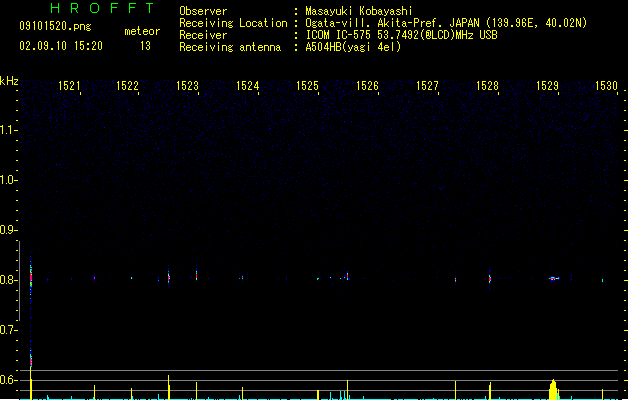
Task: Click the 0.7 kHz frequency label
Action: [x=8, y=330]
